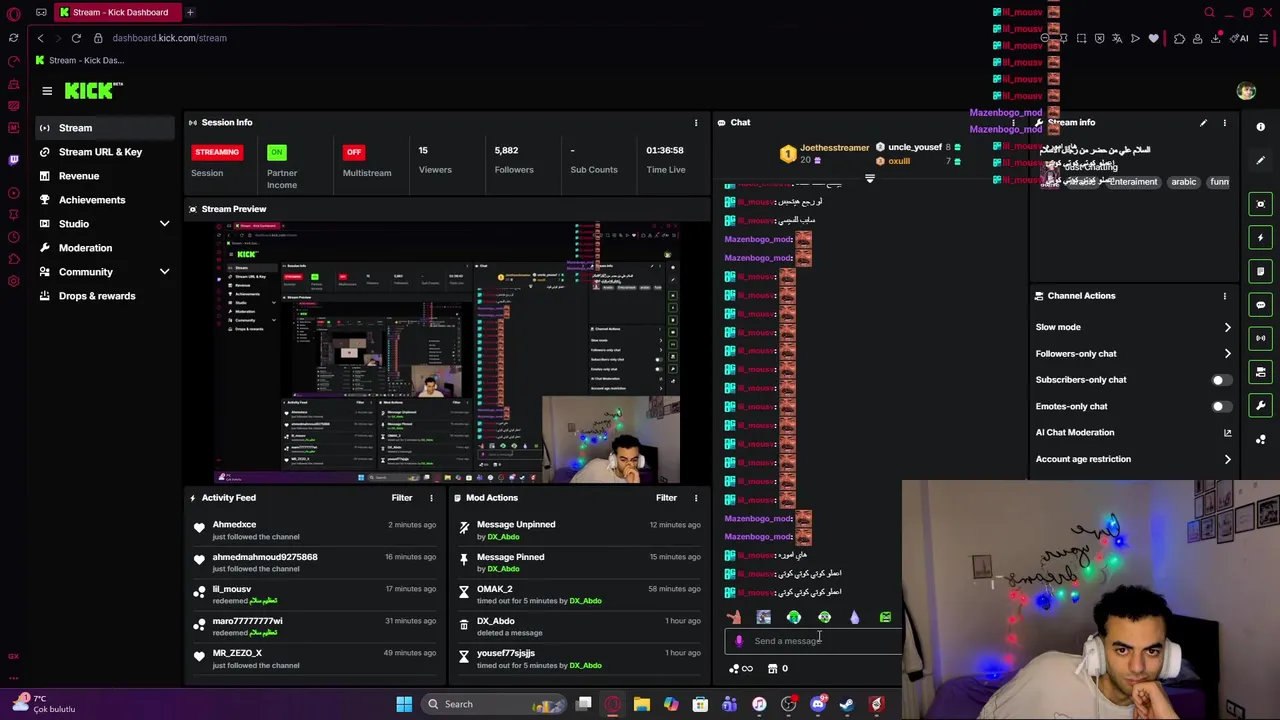Click pencil edit icon in right sidebar
The height and width of the screenshot is (720, 1280).
coord(1261,160)
